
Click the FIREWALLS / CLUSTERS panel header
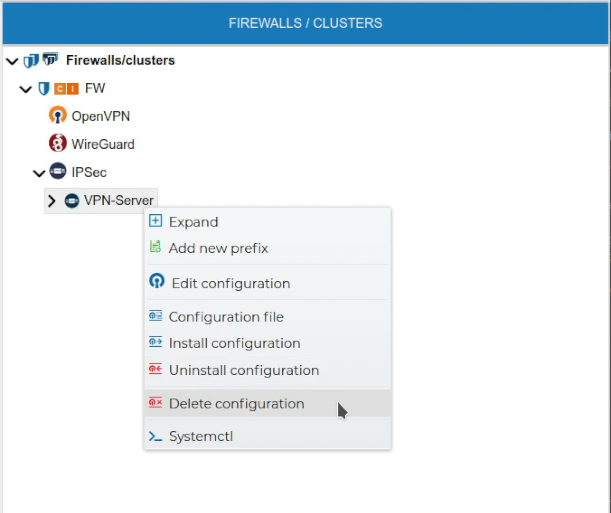(x=305, y=22)
